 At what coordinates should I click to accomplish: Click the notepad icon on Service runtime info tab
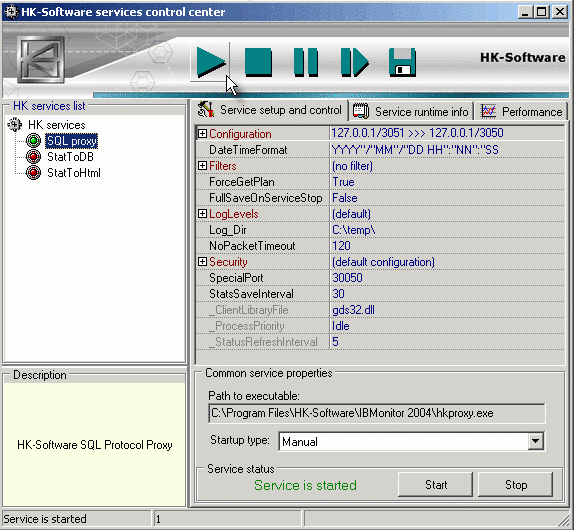click(361, 111)
